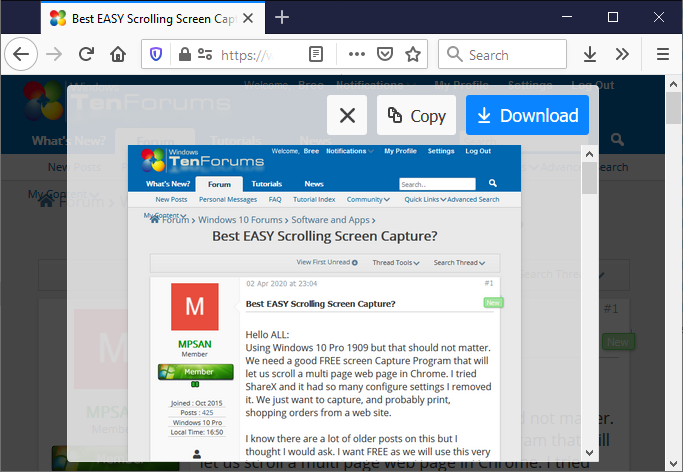Expand the My Content dropdown
The height and width of the screenshot is (472, 683).
165,216
